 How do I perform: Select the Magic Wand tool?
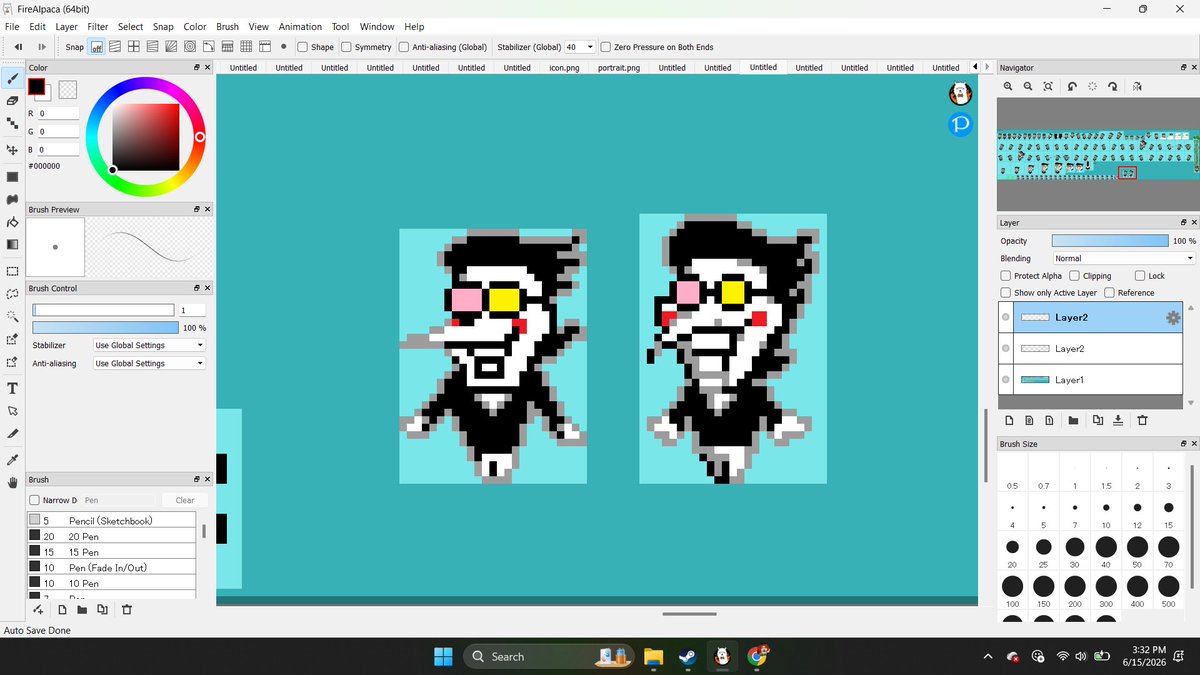[x=12, y=317]
